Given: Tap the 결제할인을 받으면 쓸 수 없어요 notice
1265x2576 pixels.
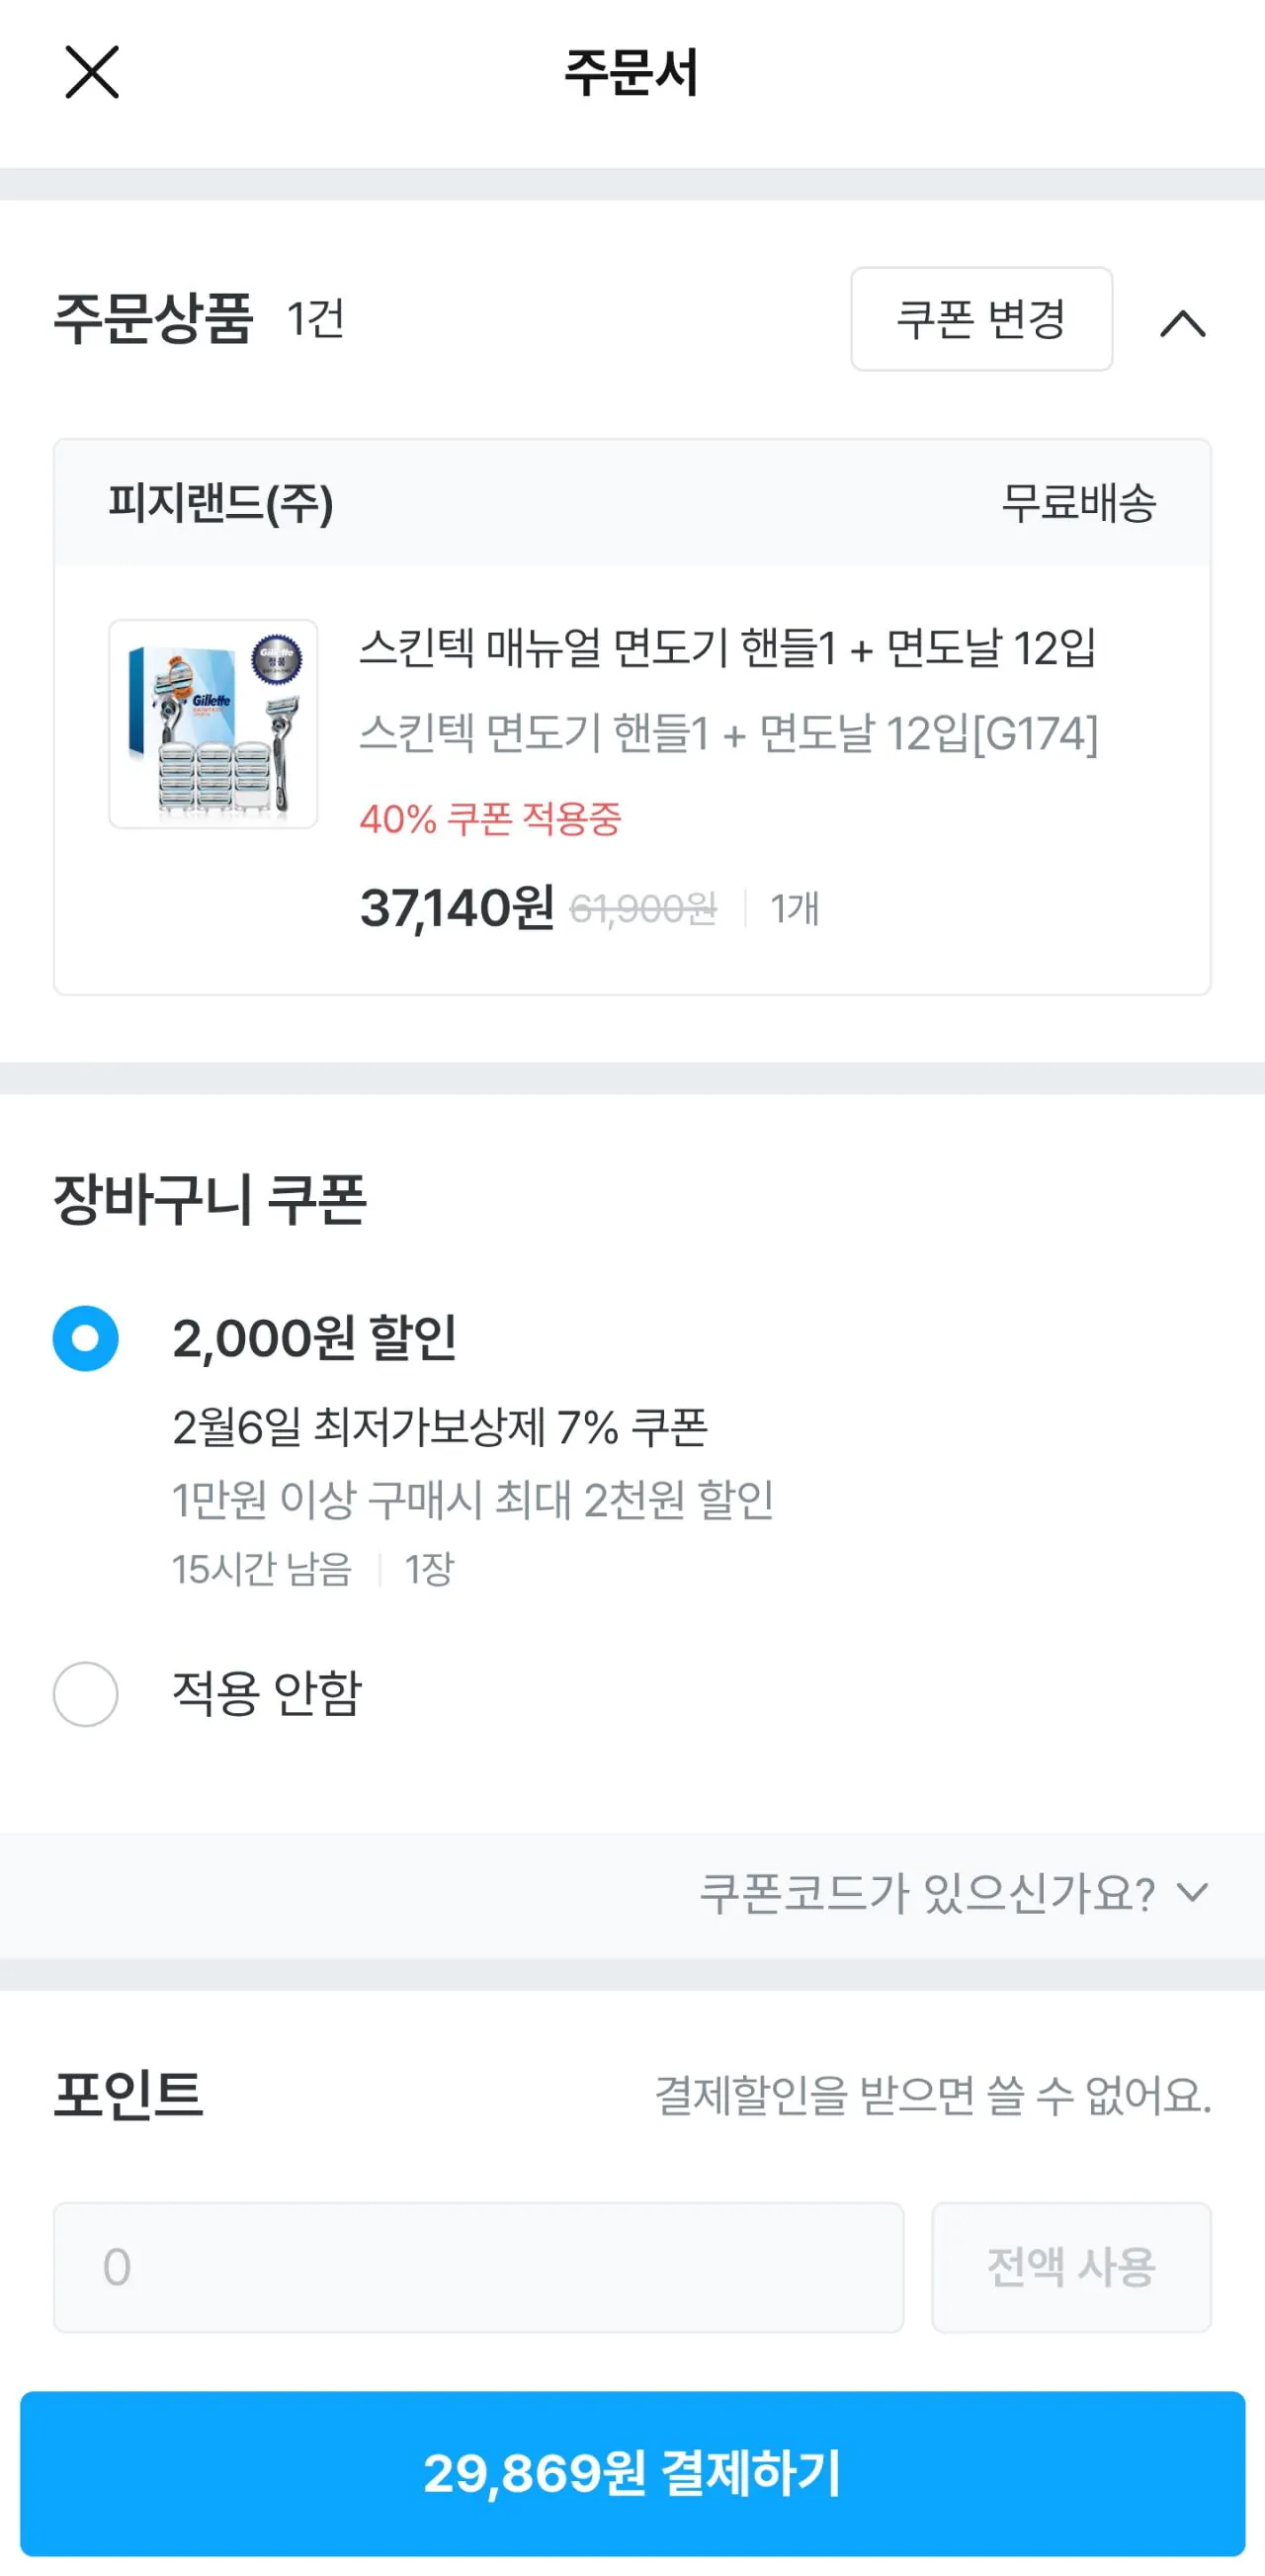Looking at the screenshot, I should [x=932, y=2094].
